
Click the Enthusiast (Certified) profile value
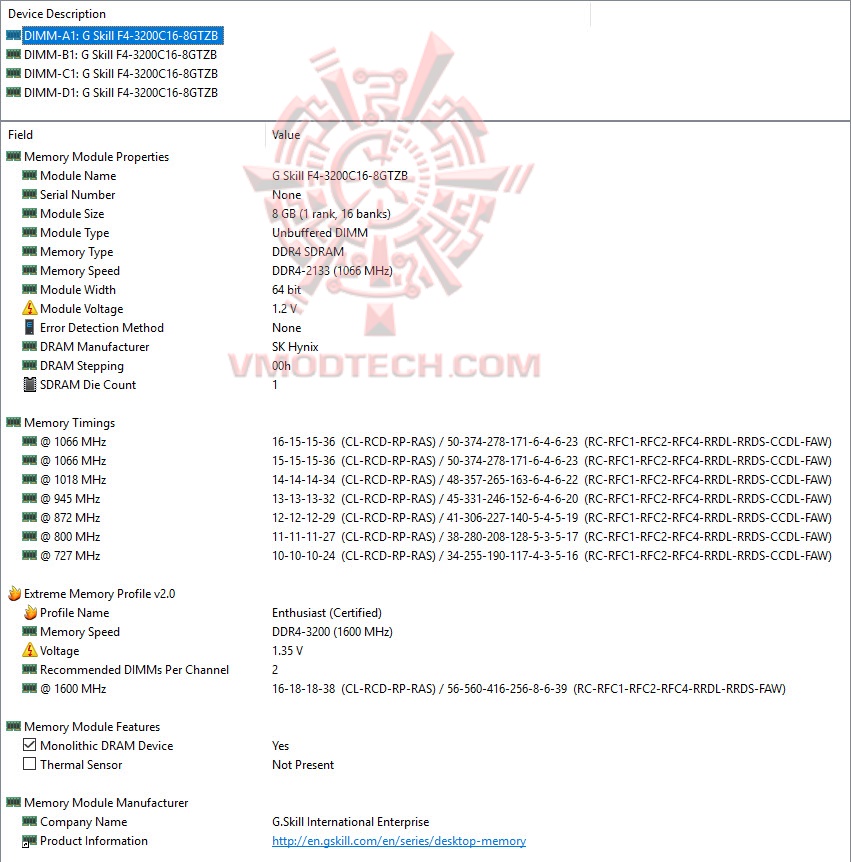click(327, 613)
